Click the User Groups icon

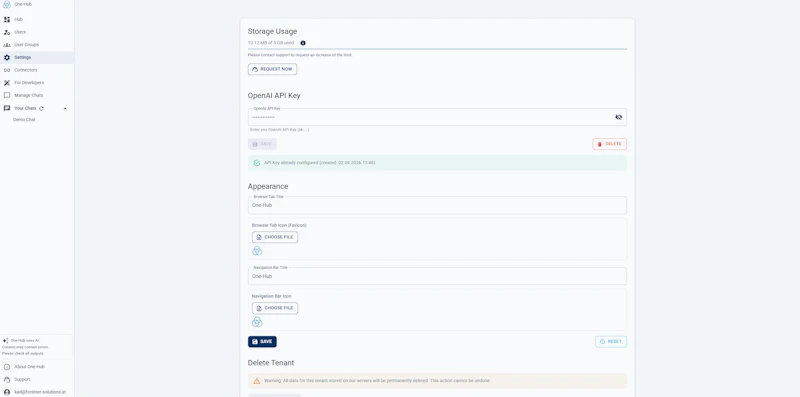[7, 45]
